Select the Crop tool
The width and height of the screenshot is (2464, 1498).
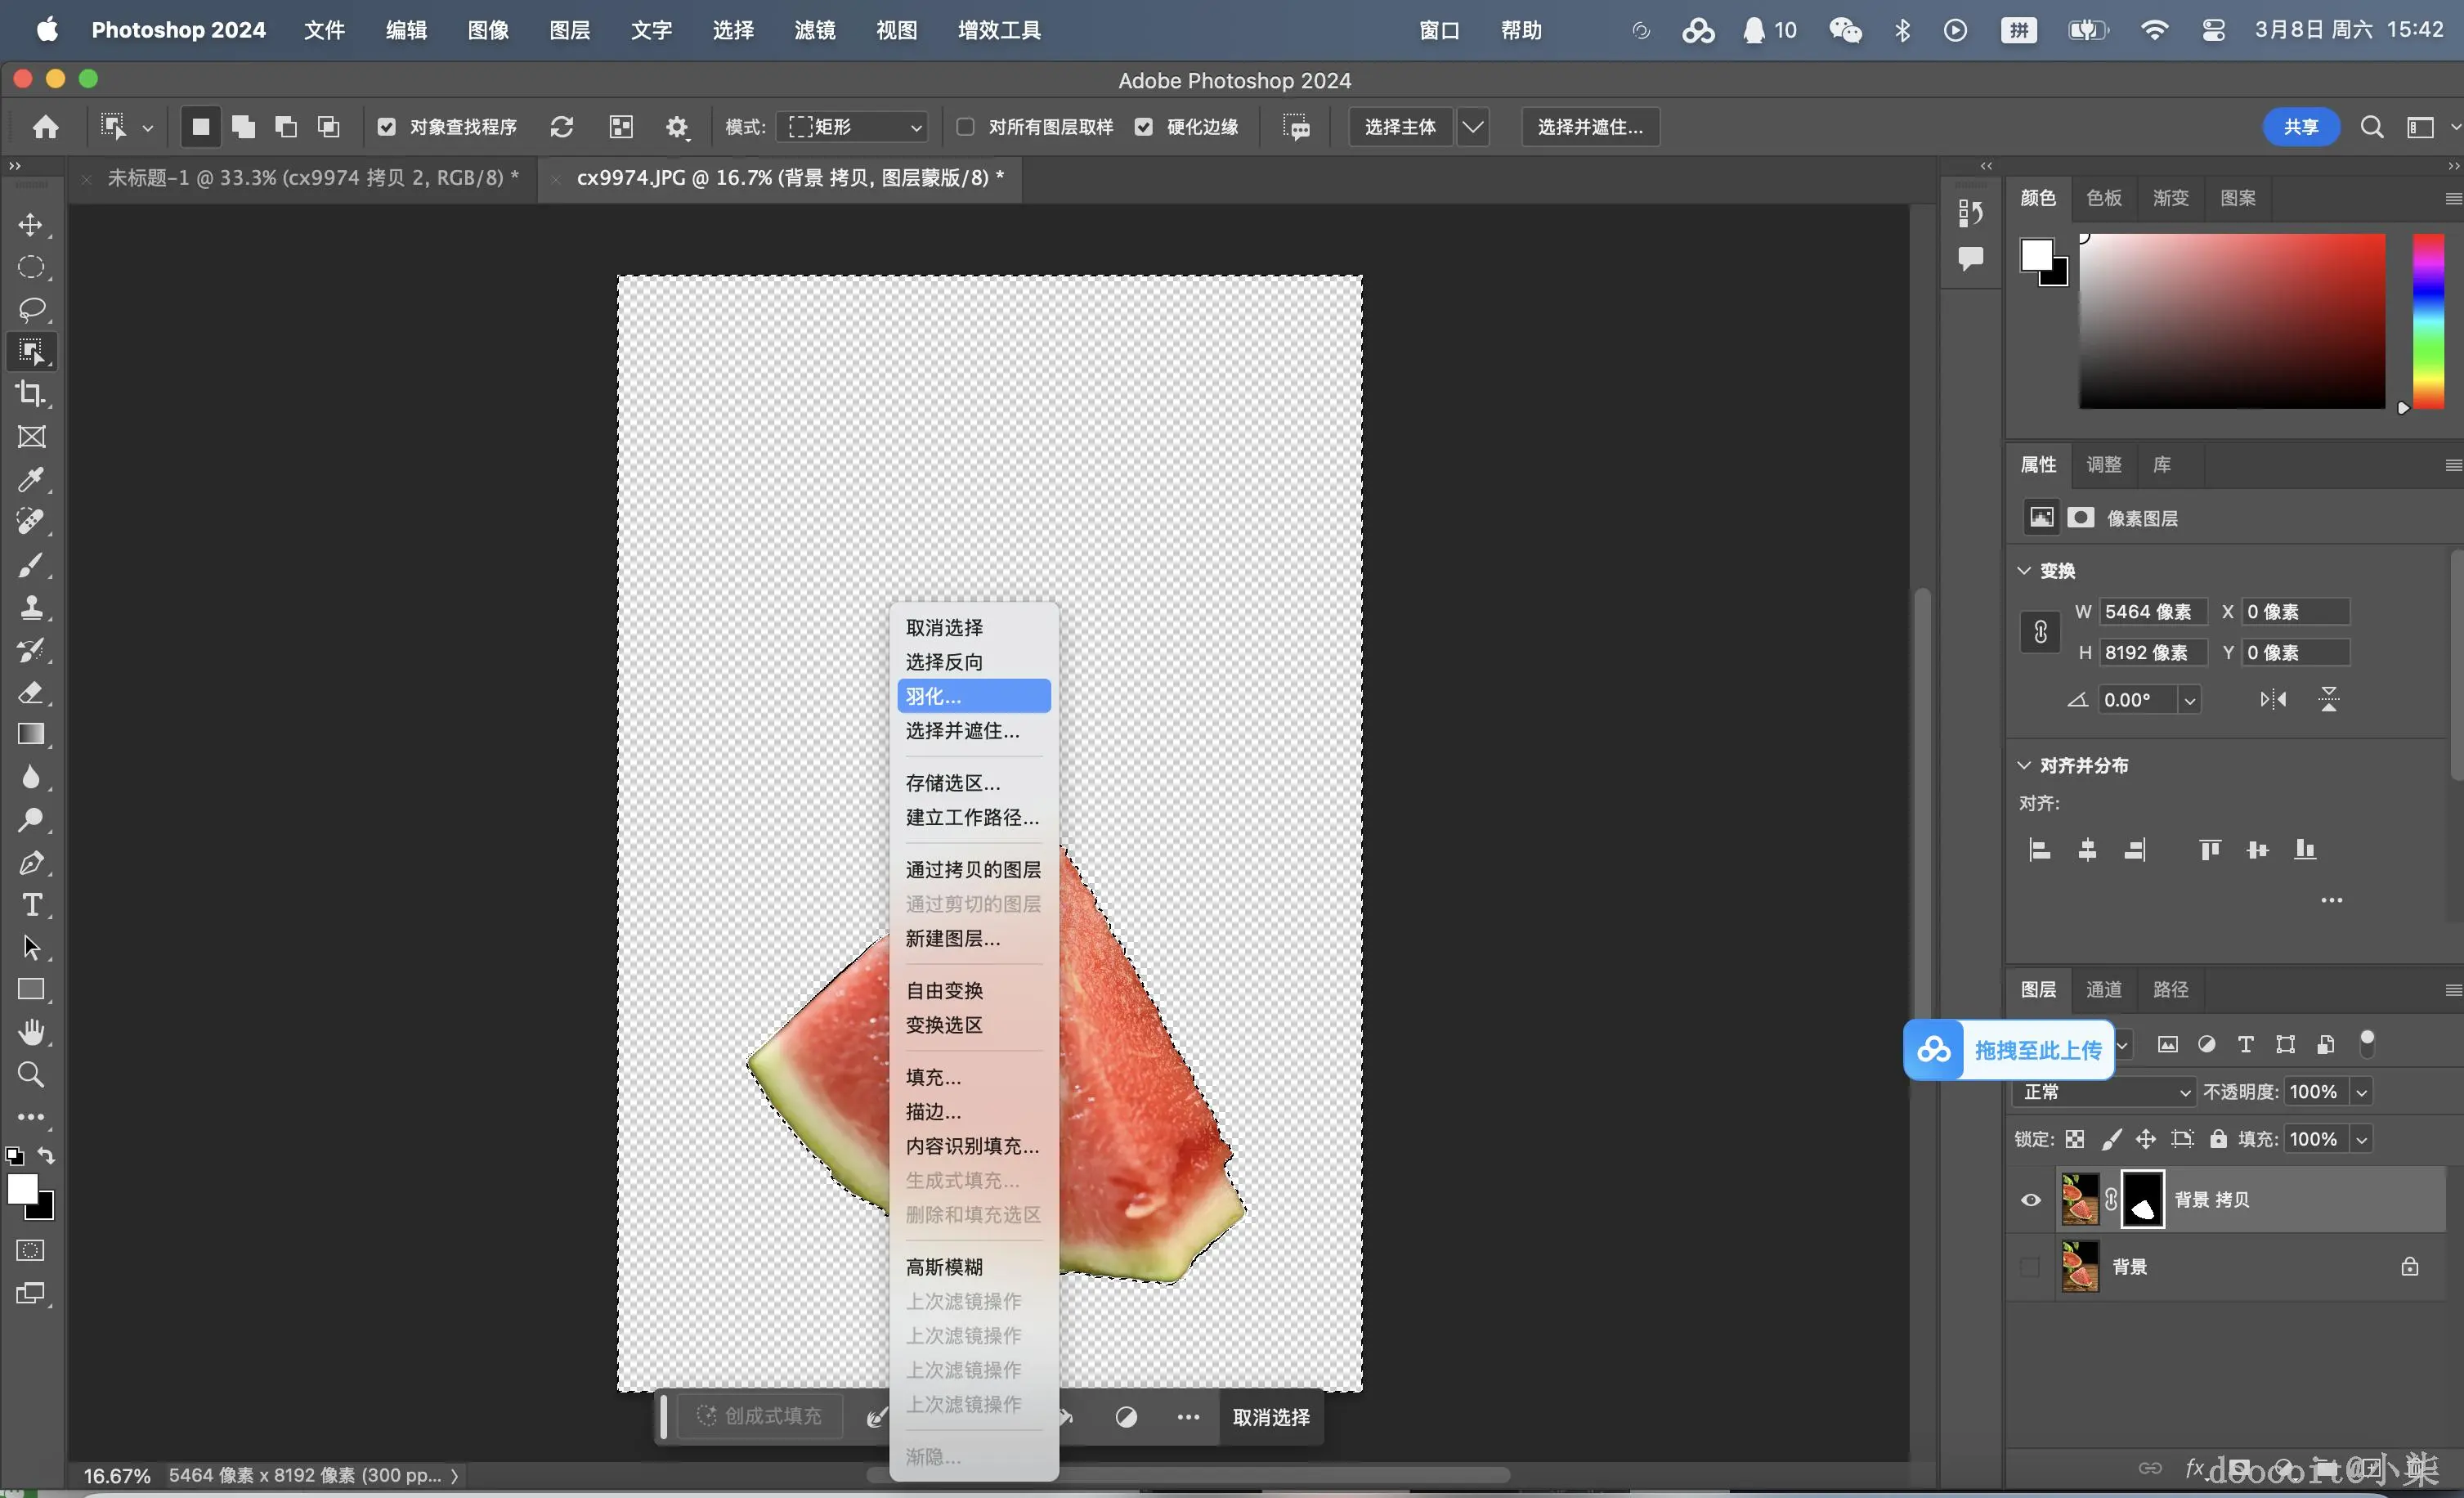point(31,394)
